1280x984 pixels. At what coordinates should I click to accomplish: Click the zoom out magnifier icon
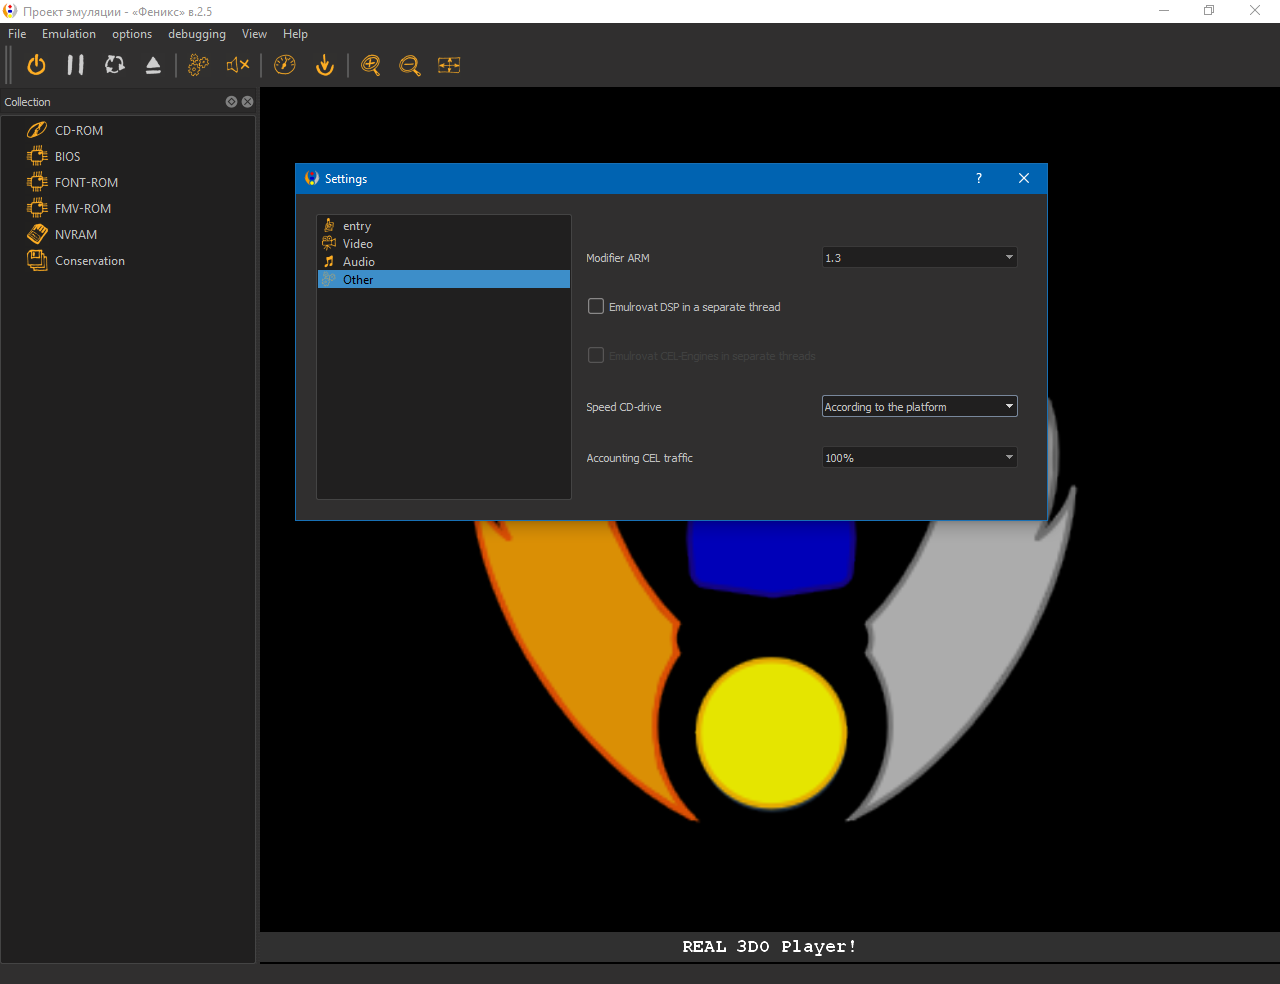[x=410, y=65]
